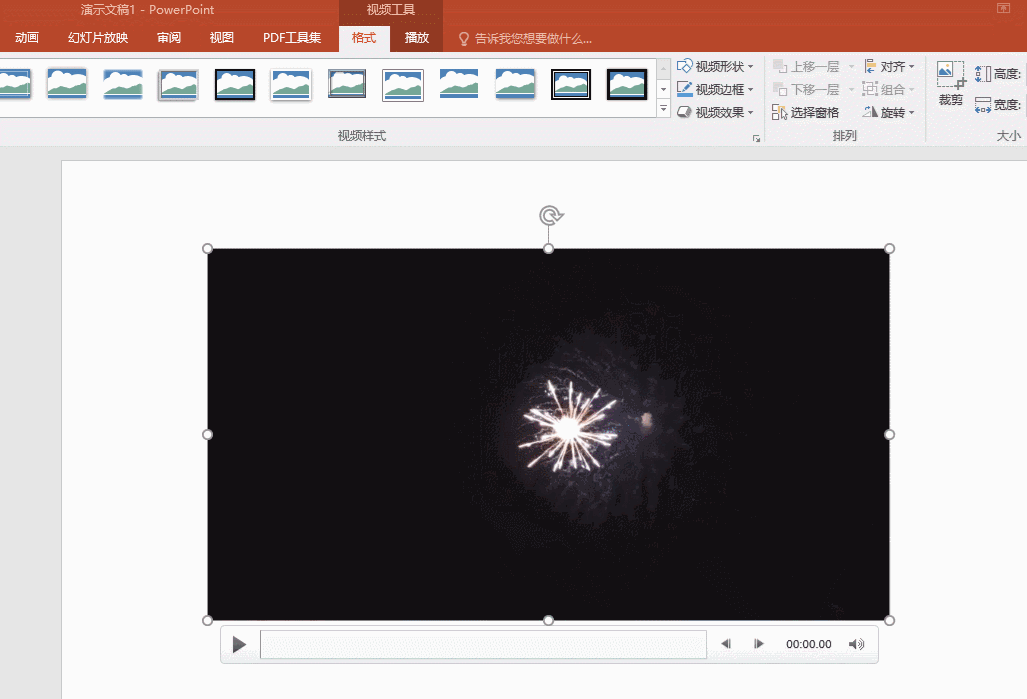The width and height of the screenshot is (1027, 699).
Task: Click the lightbulb Tell Me icon
Action: click(464, 39)
